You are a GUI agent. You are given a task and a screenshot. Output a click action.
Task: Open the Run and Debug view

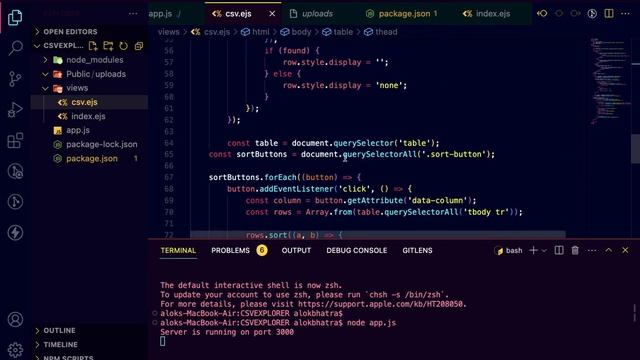coord(15,110)
